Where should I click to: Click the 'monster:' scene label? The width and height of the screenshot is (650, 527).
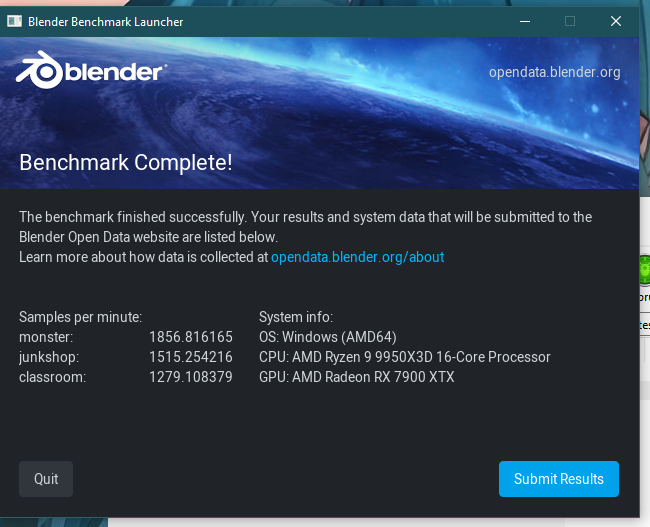coord(46,337)
